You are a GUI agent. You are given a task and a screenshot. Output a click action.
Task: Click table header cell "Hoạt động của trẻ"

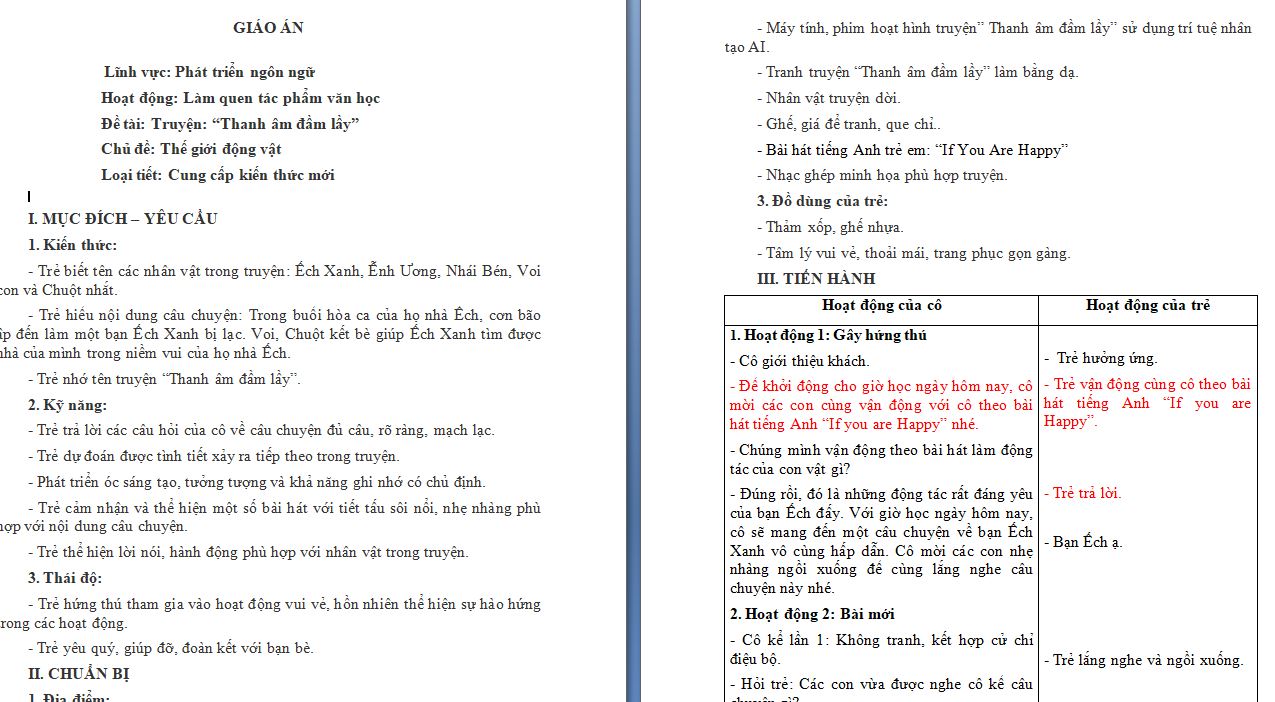1147,306
